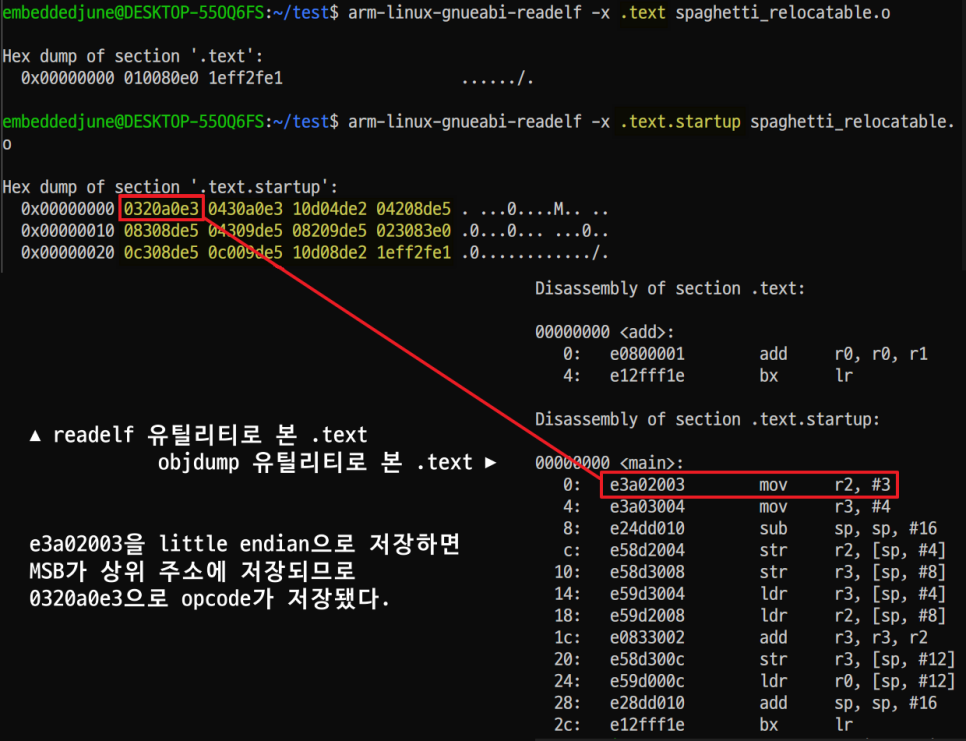Select the highlighted hex value 0320a0e3

click(x=160, y=209)
